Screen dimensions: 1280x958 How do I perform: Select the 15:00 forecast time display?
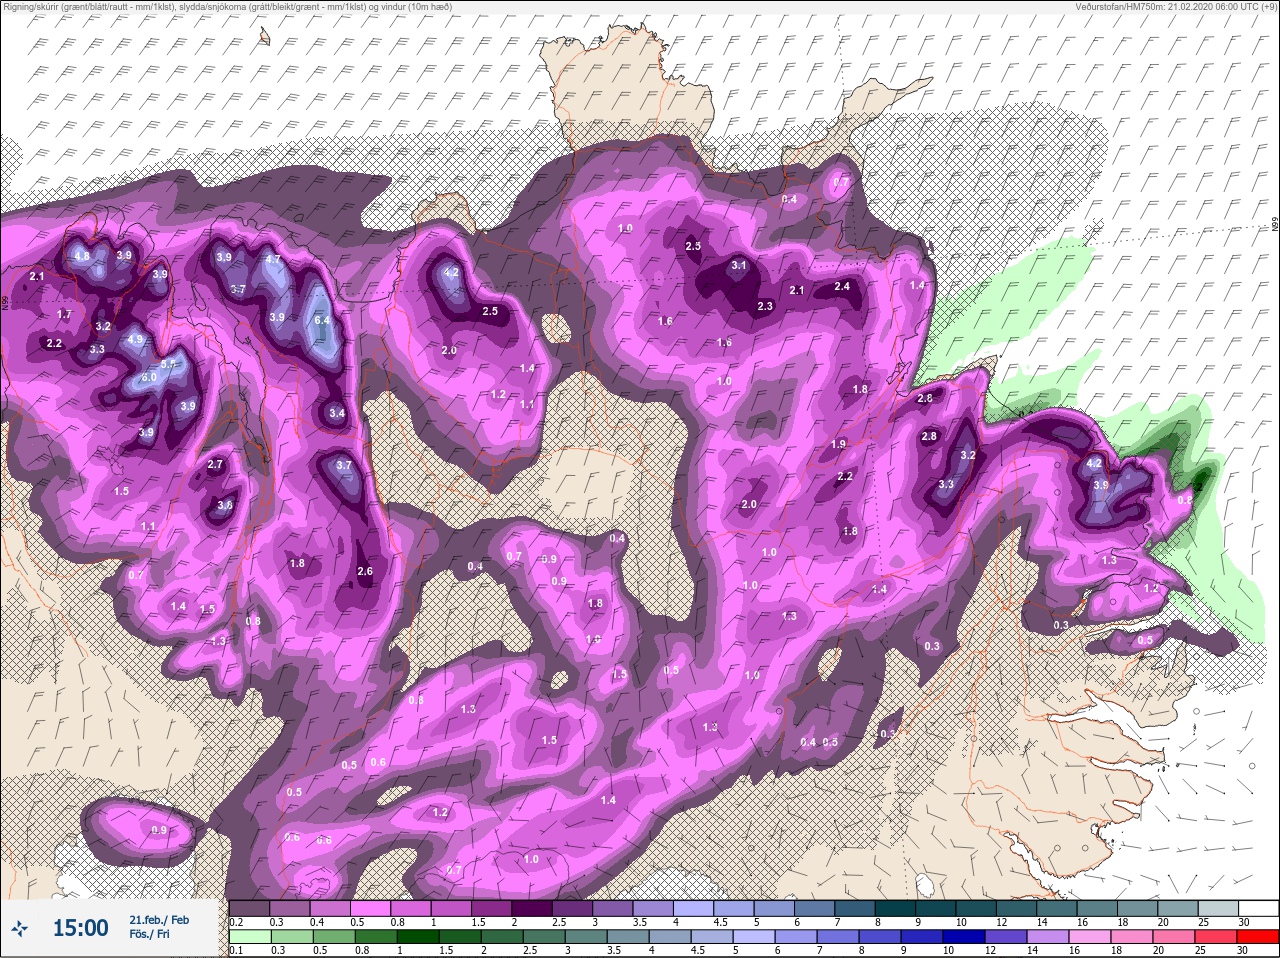pos(80,928)
